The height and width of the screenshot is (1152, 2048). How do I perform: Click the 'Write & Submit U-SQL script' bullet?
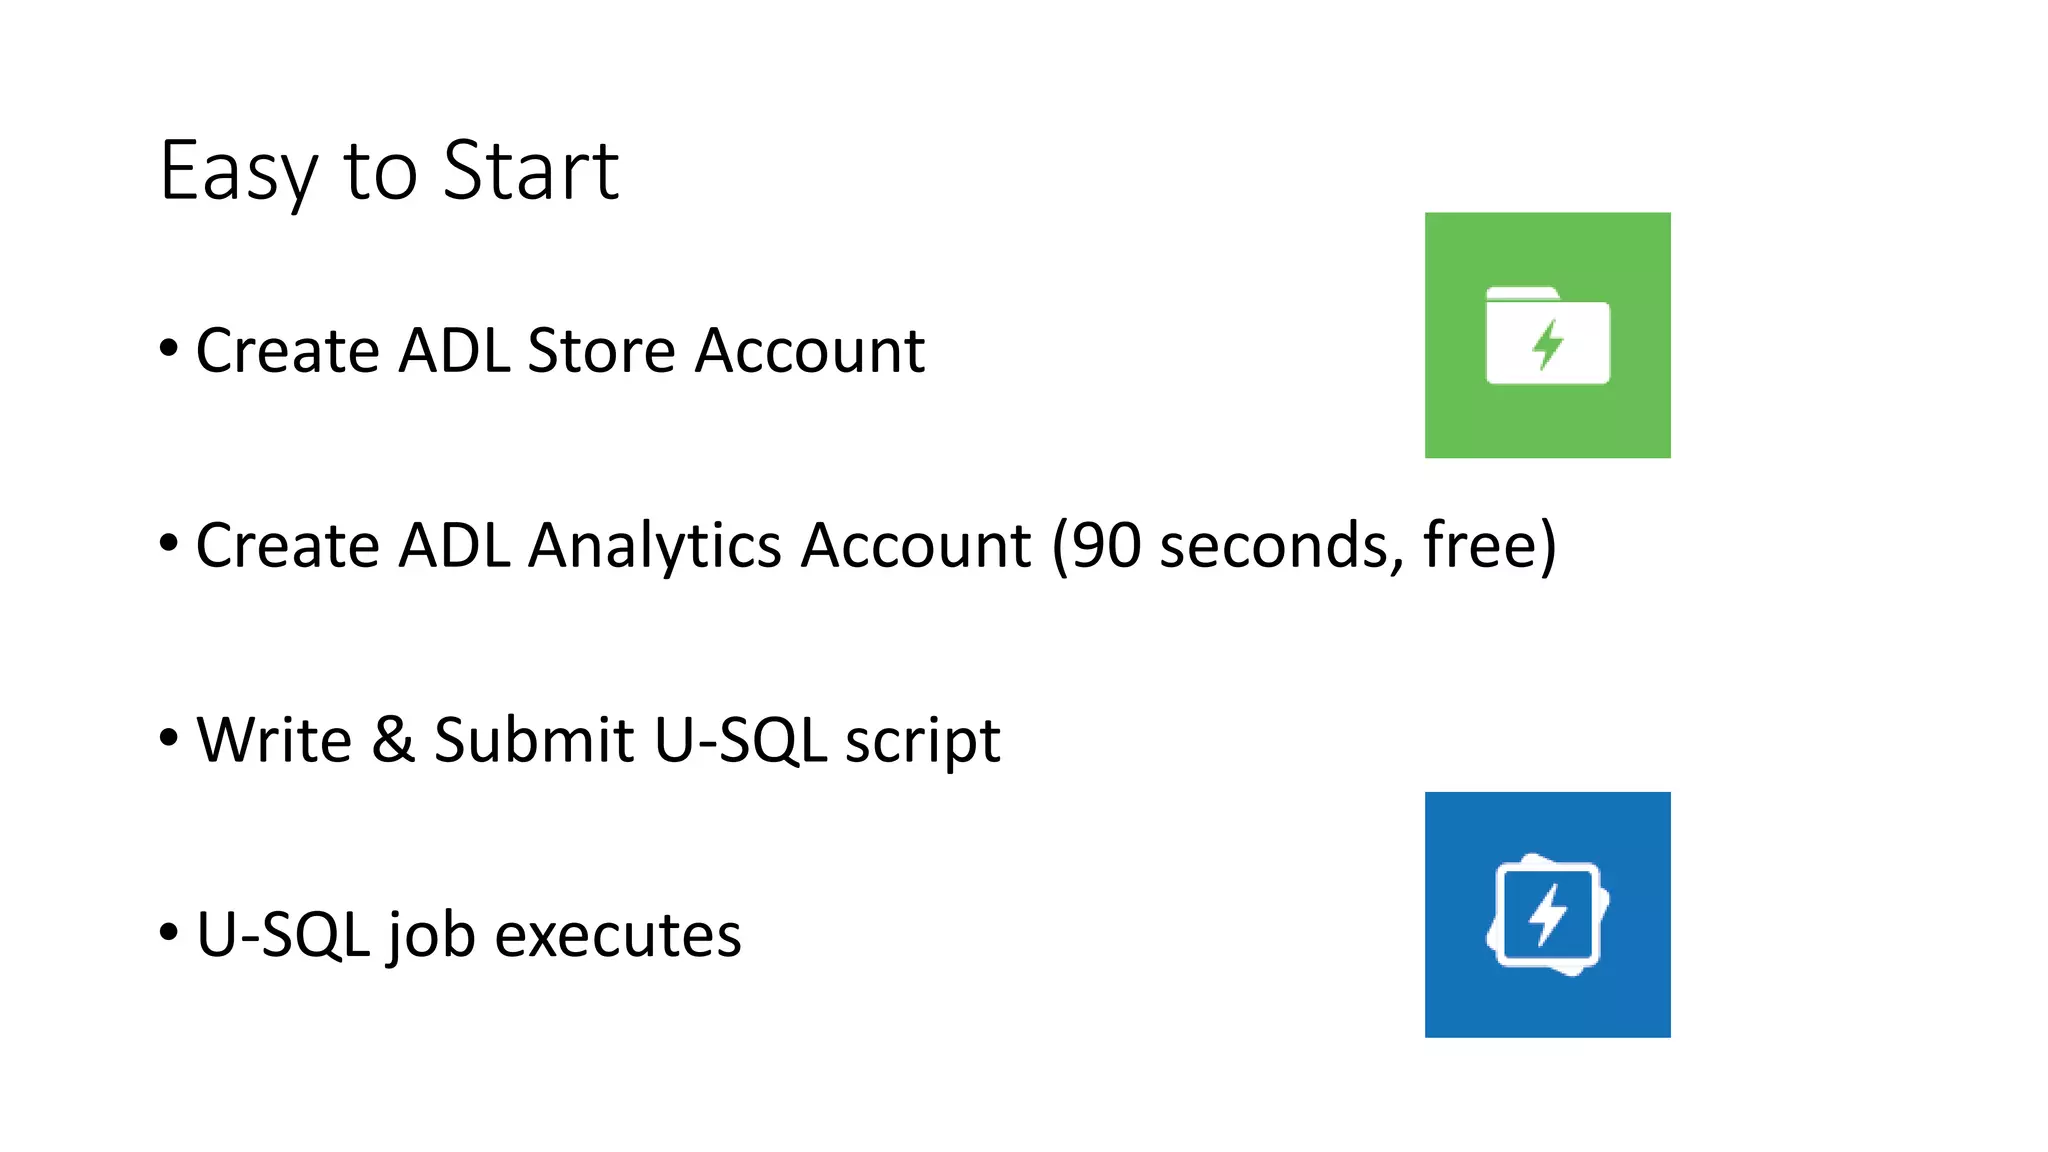580,741
